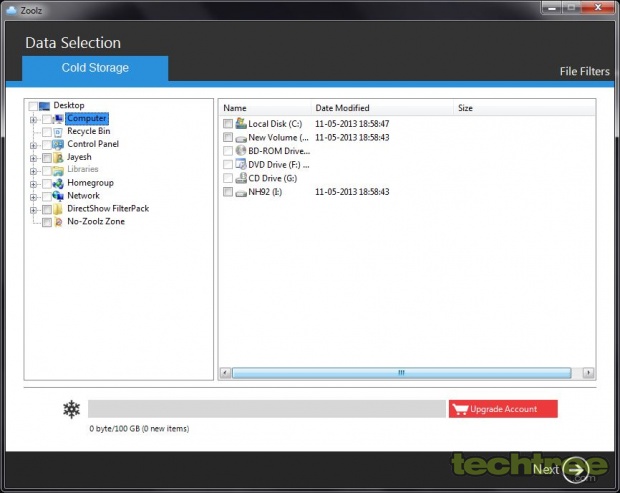Click the Jayesh user folder icon
Viewport: 620px width, 493px height.
pyautogui.click(x=58, y=158)
